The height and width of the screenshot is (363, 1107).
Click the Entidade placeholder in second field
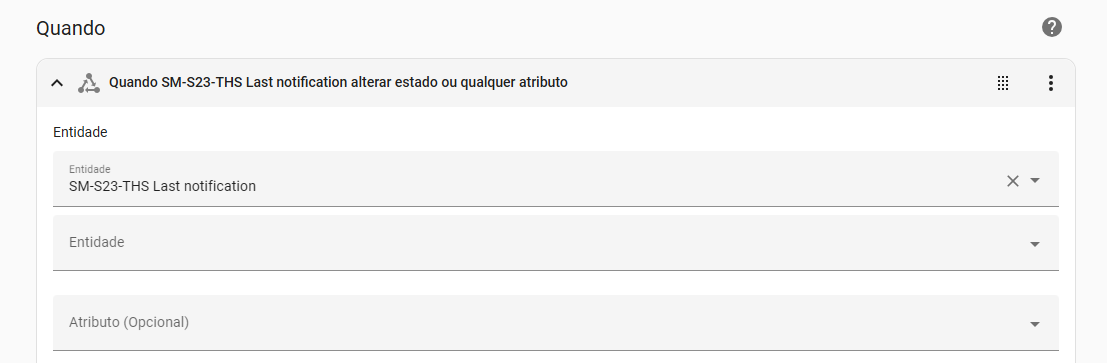pyautogui.click(x=97, y=242)
